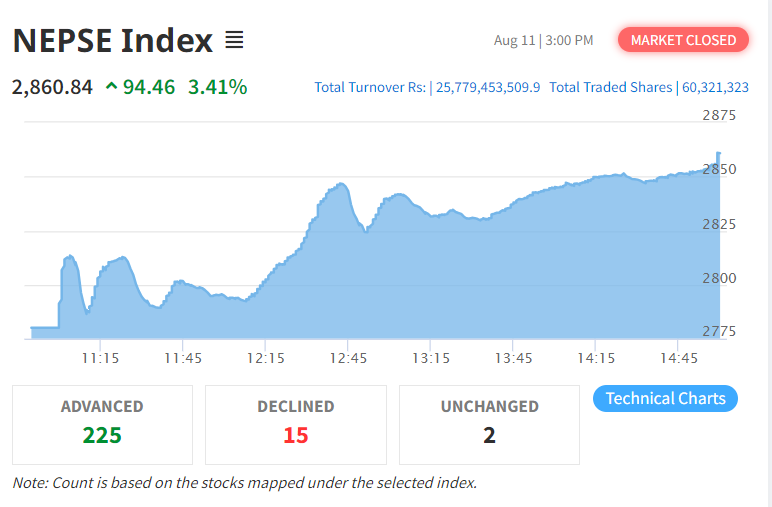The image size is (772, 507).
Task: Click the green up-arrow change indicator
Action: [110, 87]
